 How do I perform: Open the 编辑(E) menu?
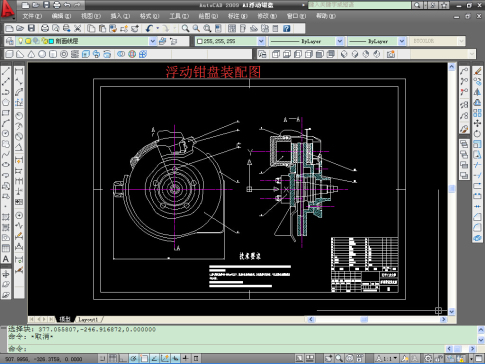61,16
